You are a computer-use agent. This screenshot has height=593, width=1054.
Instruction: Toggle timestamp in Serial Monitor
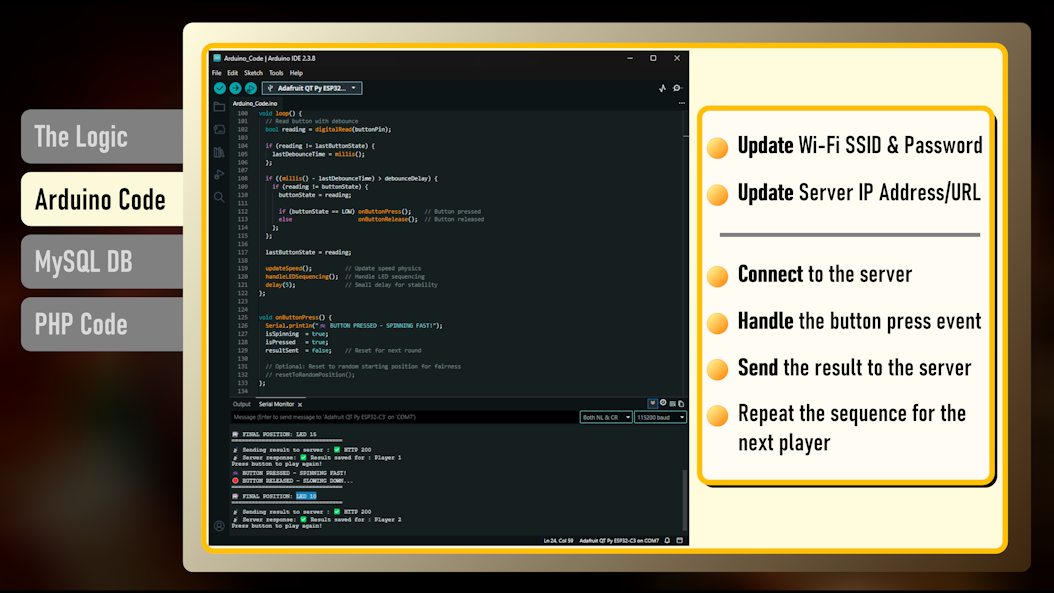click(x=663, y=403)
